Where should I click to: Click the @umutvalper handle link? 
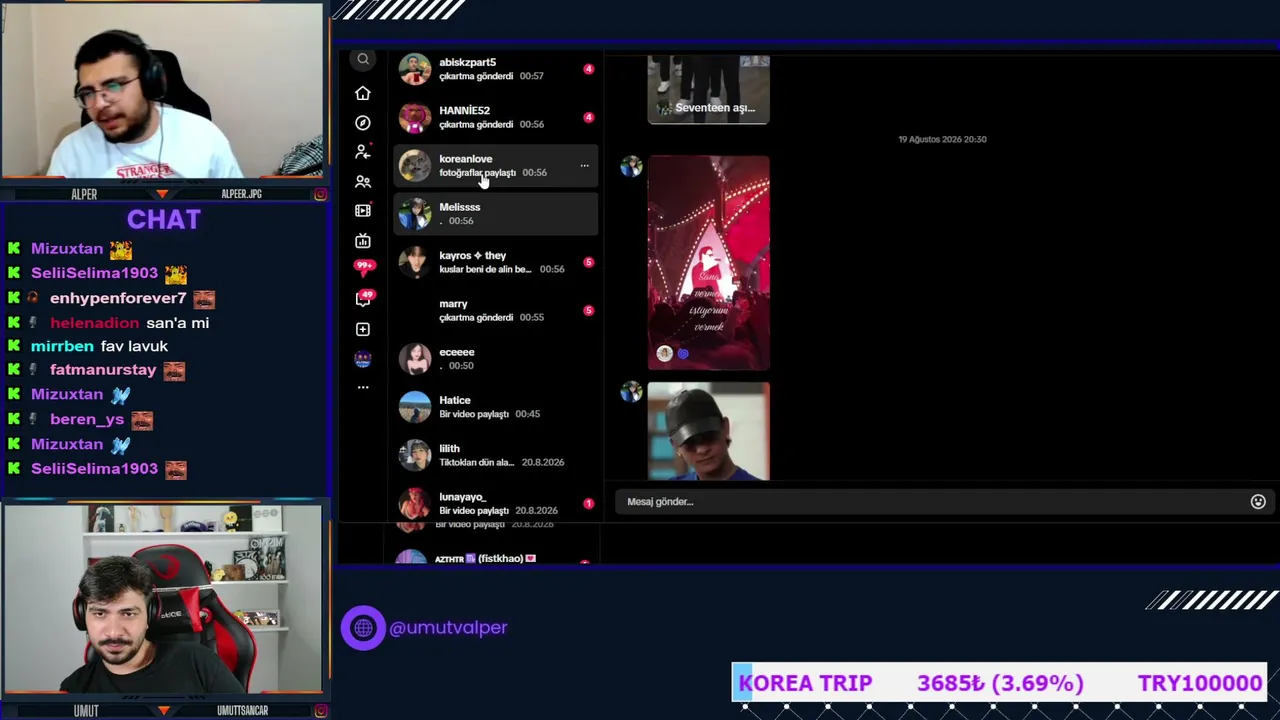click(x=448, y=628)
